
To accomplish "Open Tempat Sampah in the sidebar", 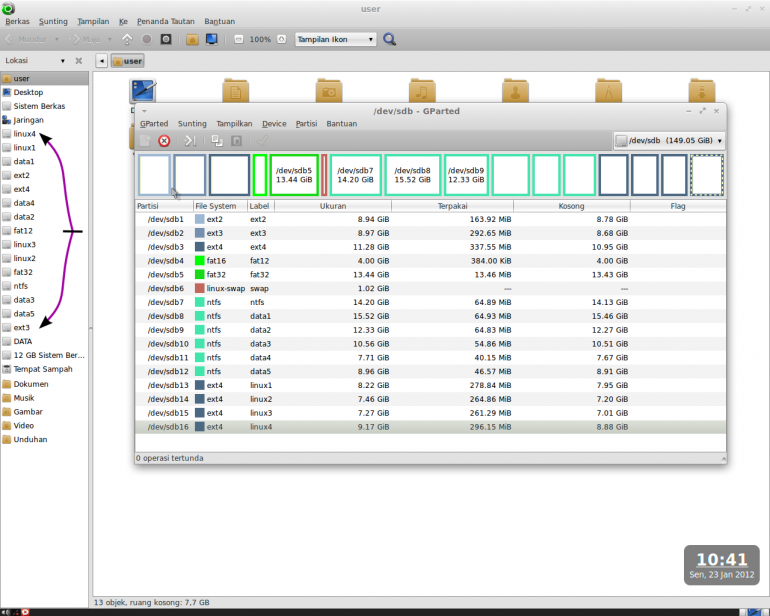I will (44, 369).
